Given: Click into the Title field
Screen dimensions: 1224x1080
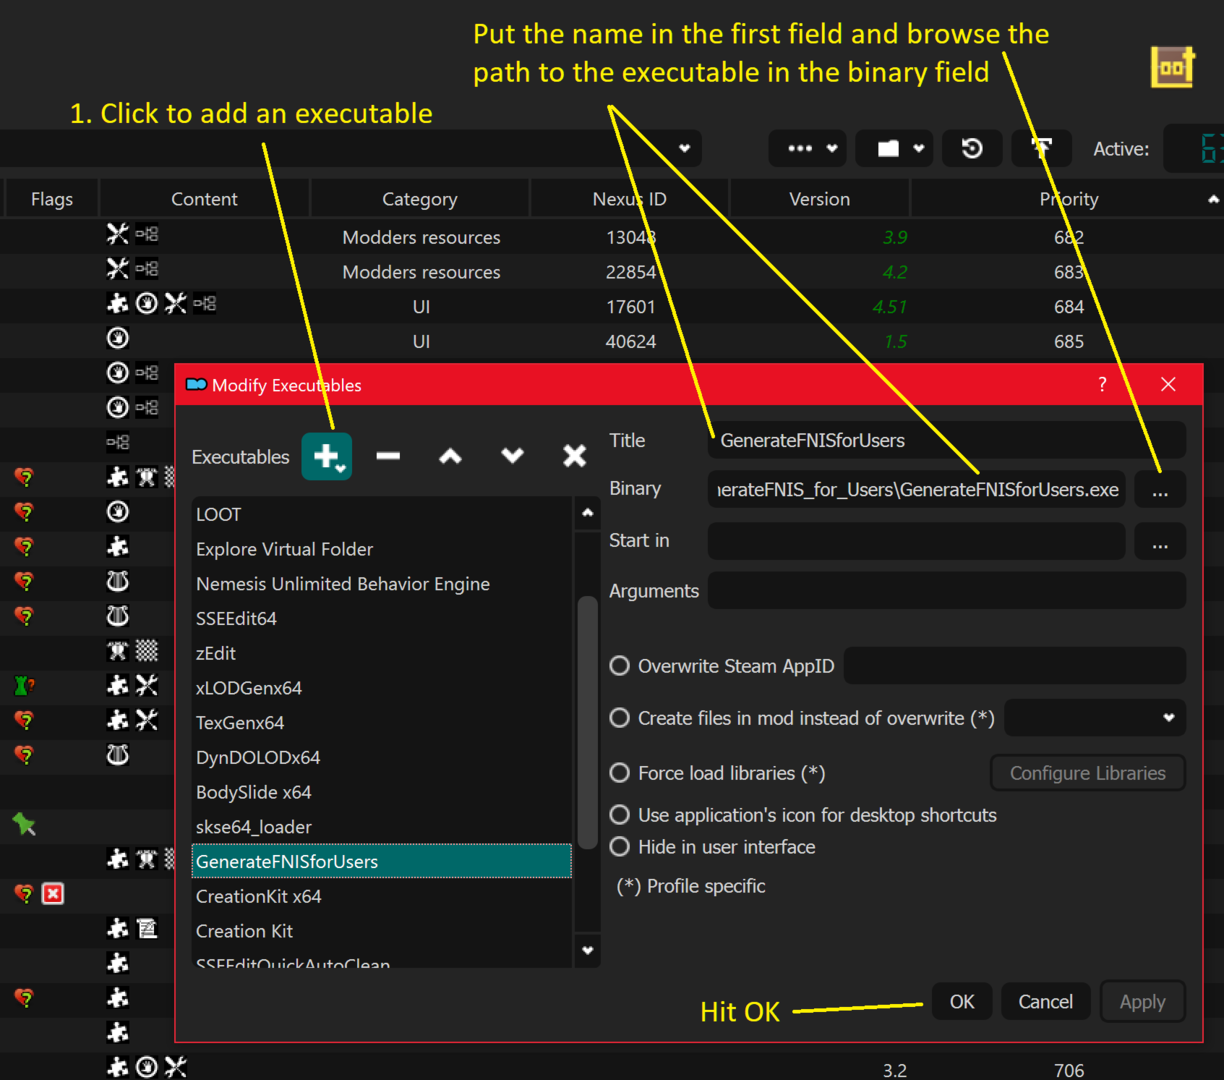Looking at the screenshot, I should pos(947,440).
